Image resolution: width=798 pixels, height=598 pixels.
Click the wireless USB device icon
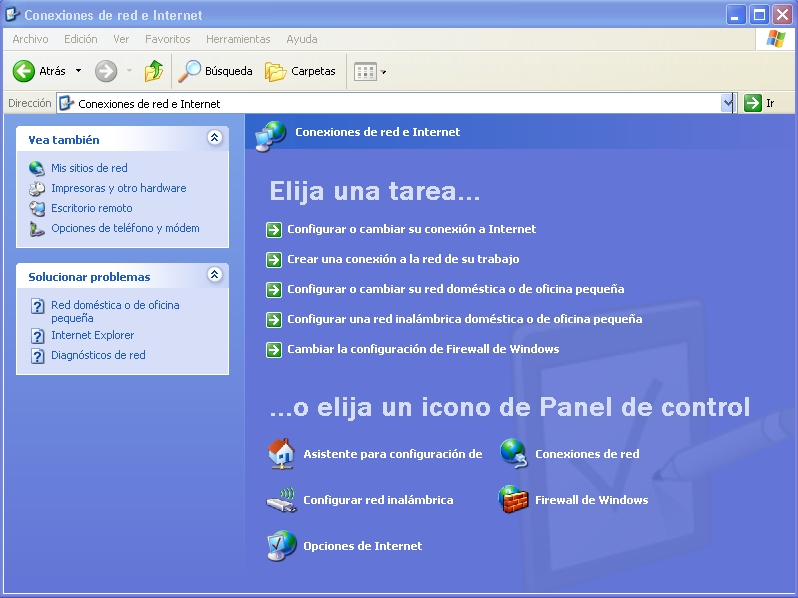pyautogui.click(x=281, y=500)
